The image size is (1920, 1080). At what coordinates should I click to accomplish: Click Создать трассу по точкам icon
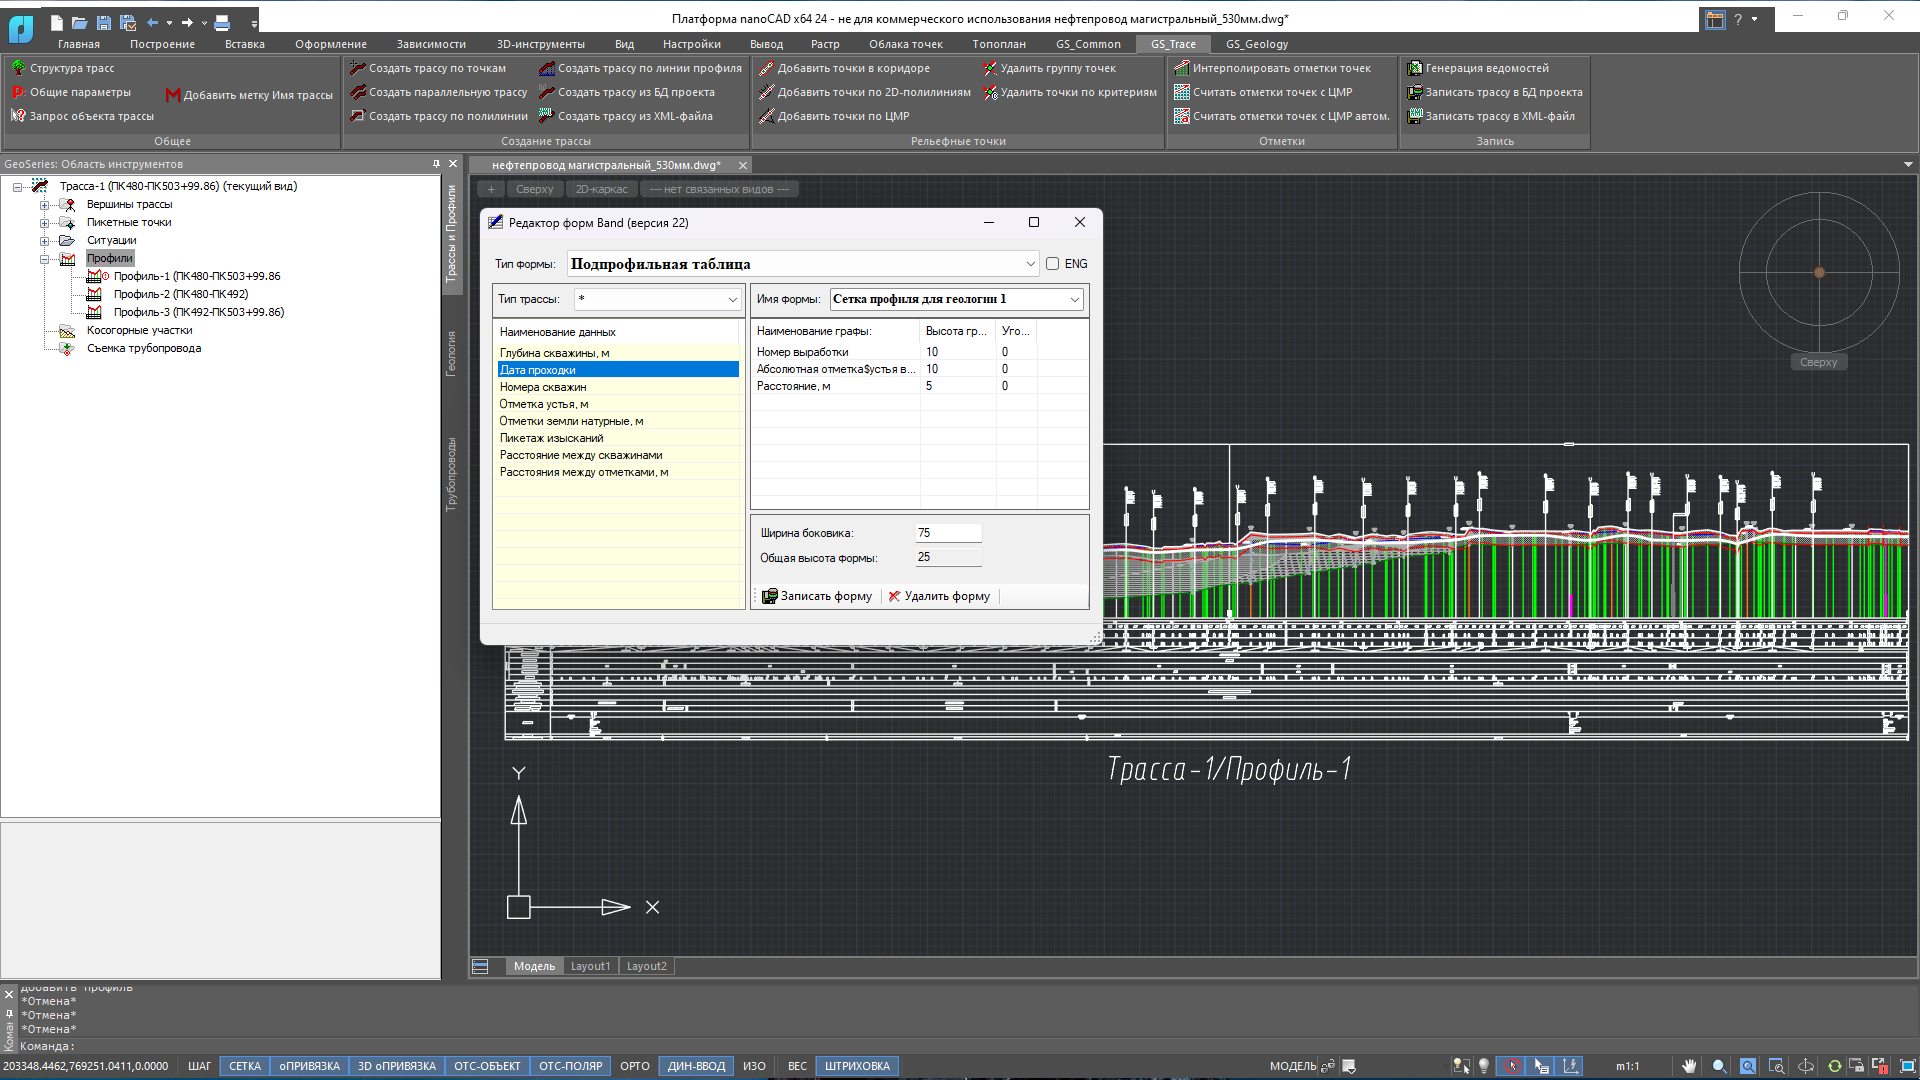coord(358,68)
